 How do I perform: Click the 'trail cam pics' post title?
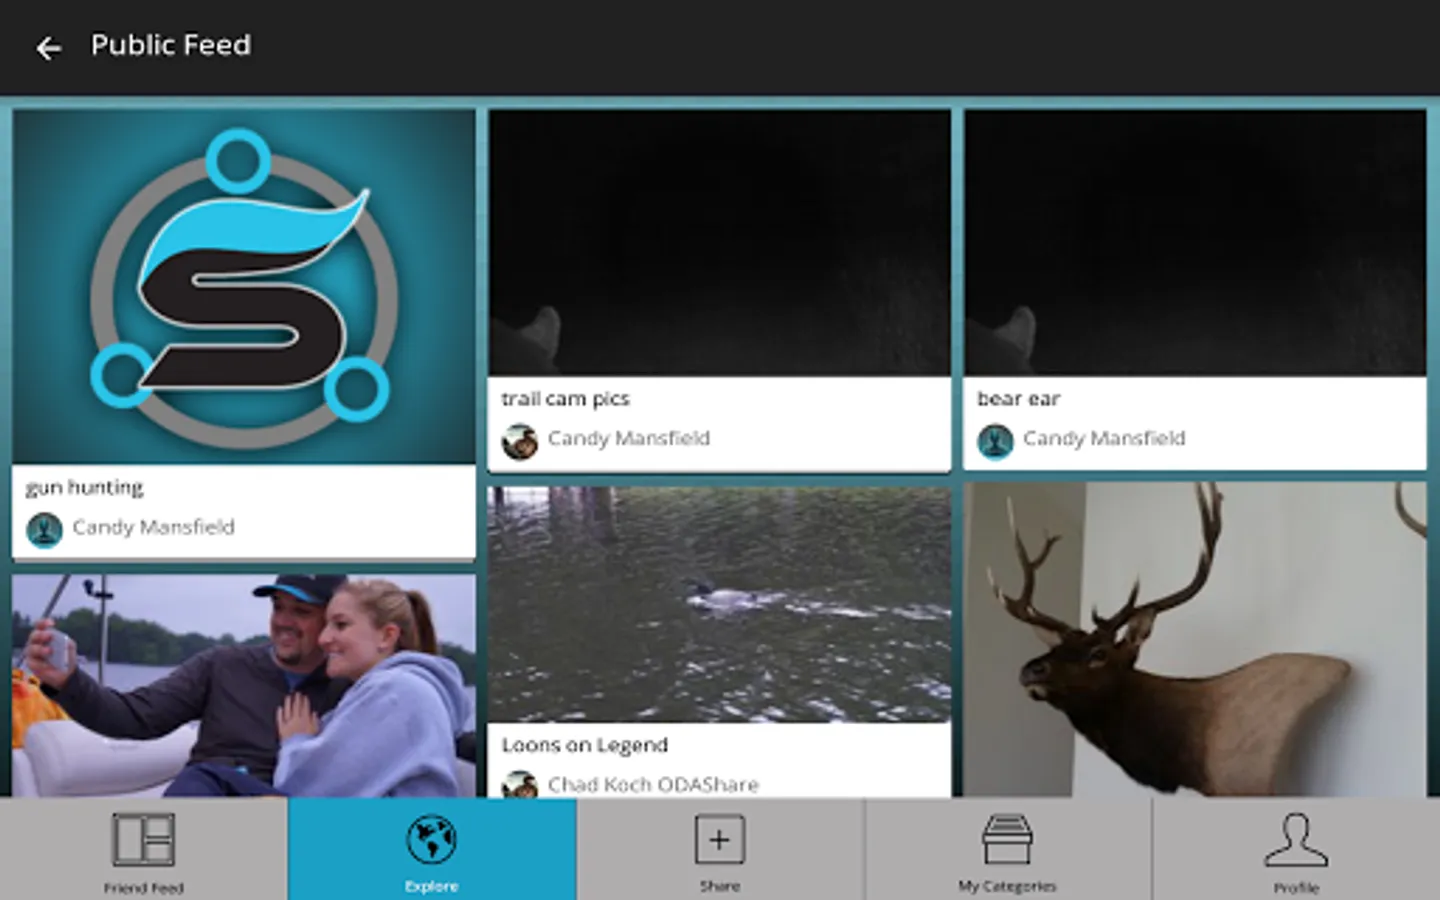tap(566, 399)
